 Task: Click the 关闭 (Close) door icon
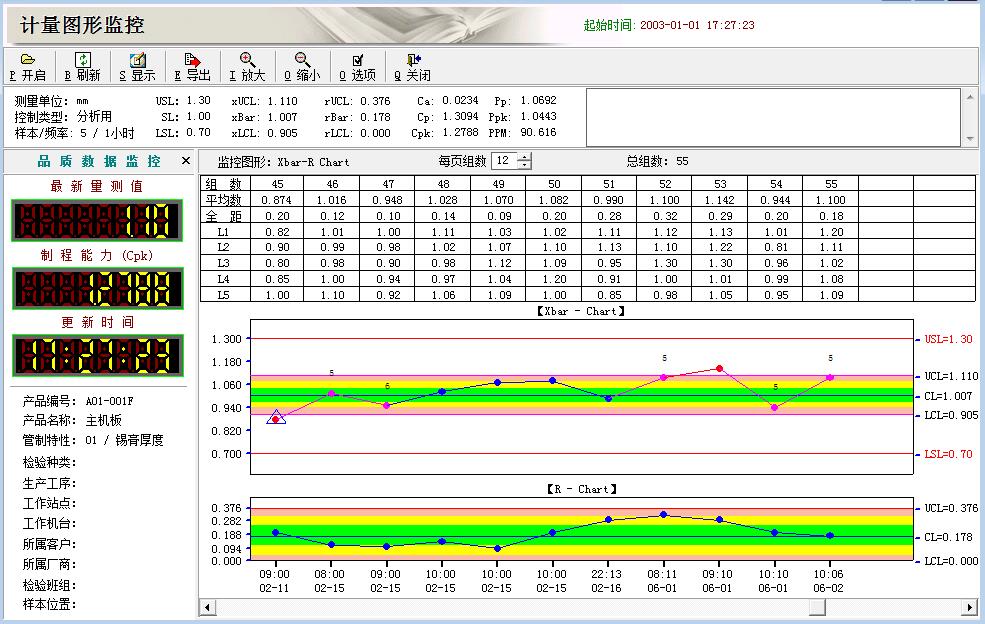[x=412, y=60]
